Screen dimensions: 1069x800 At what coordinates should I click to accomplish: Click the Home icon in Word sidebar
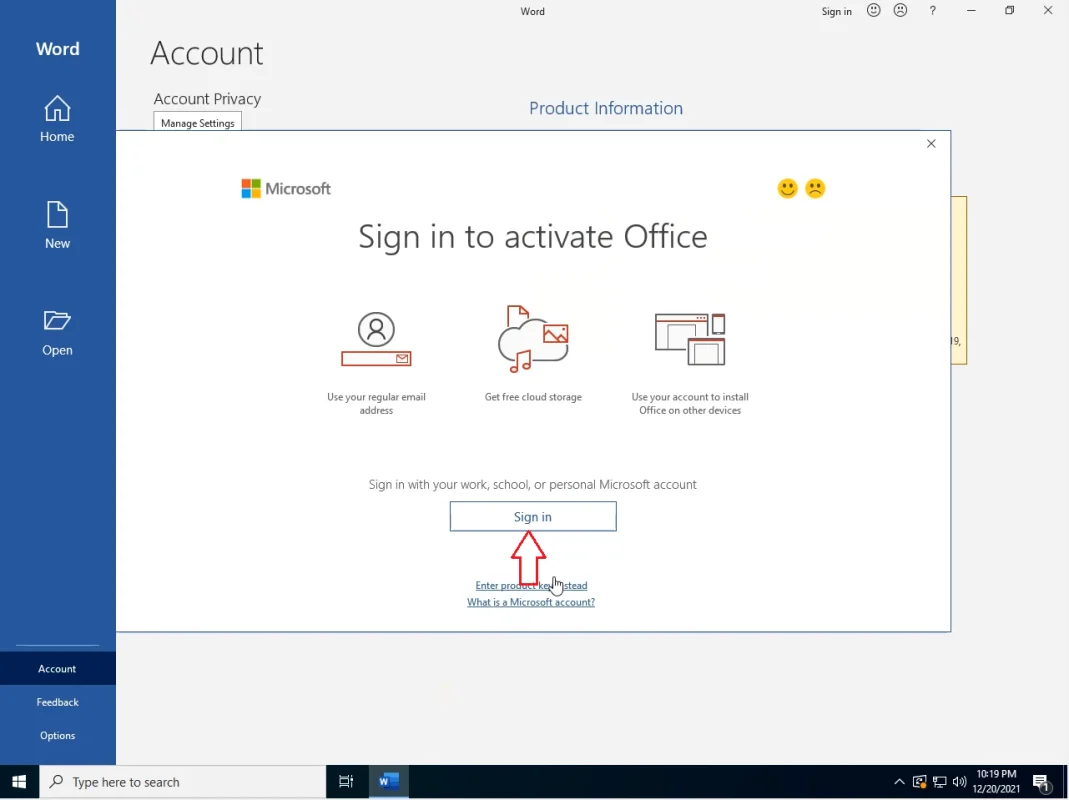coord(57,108)
